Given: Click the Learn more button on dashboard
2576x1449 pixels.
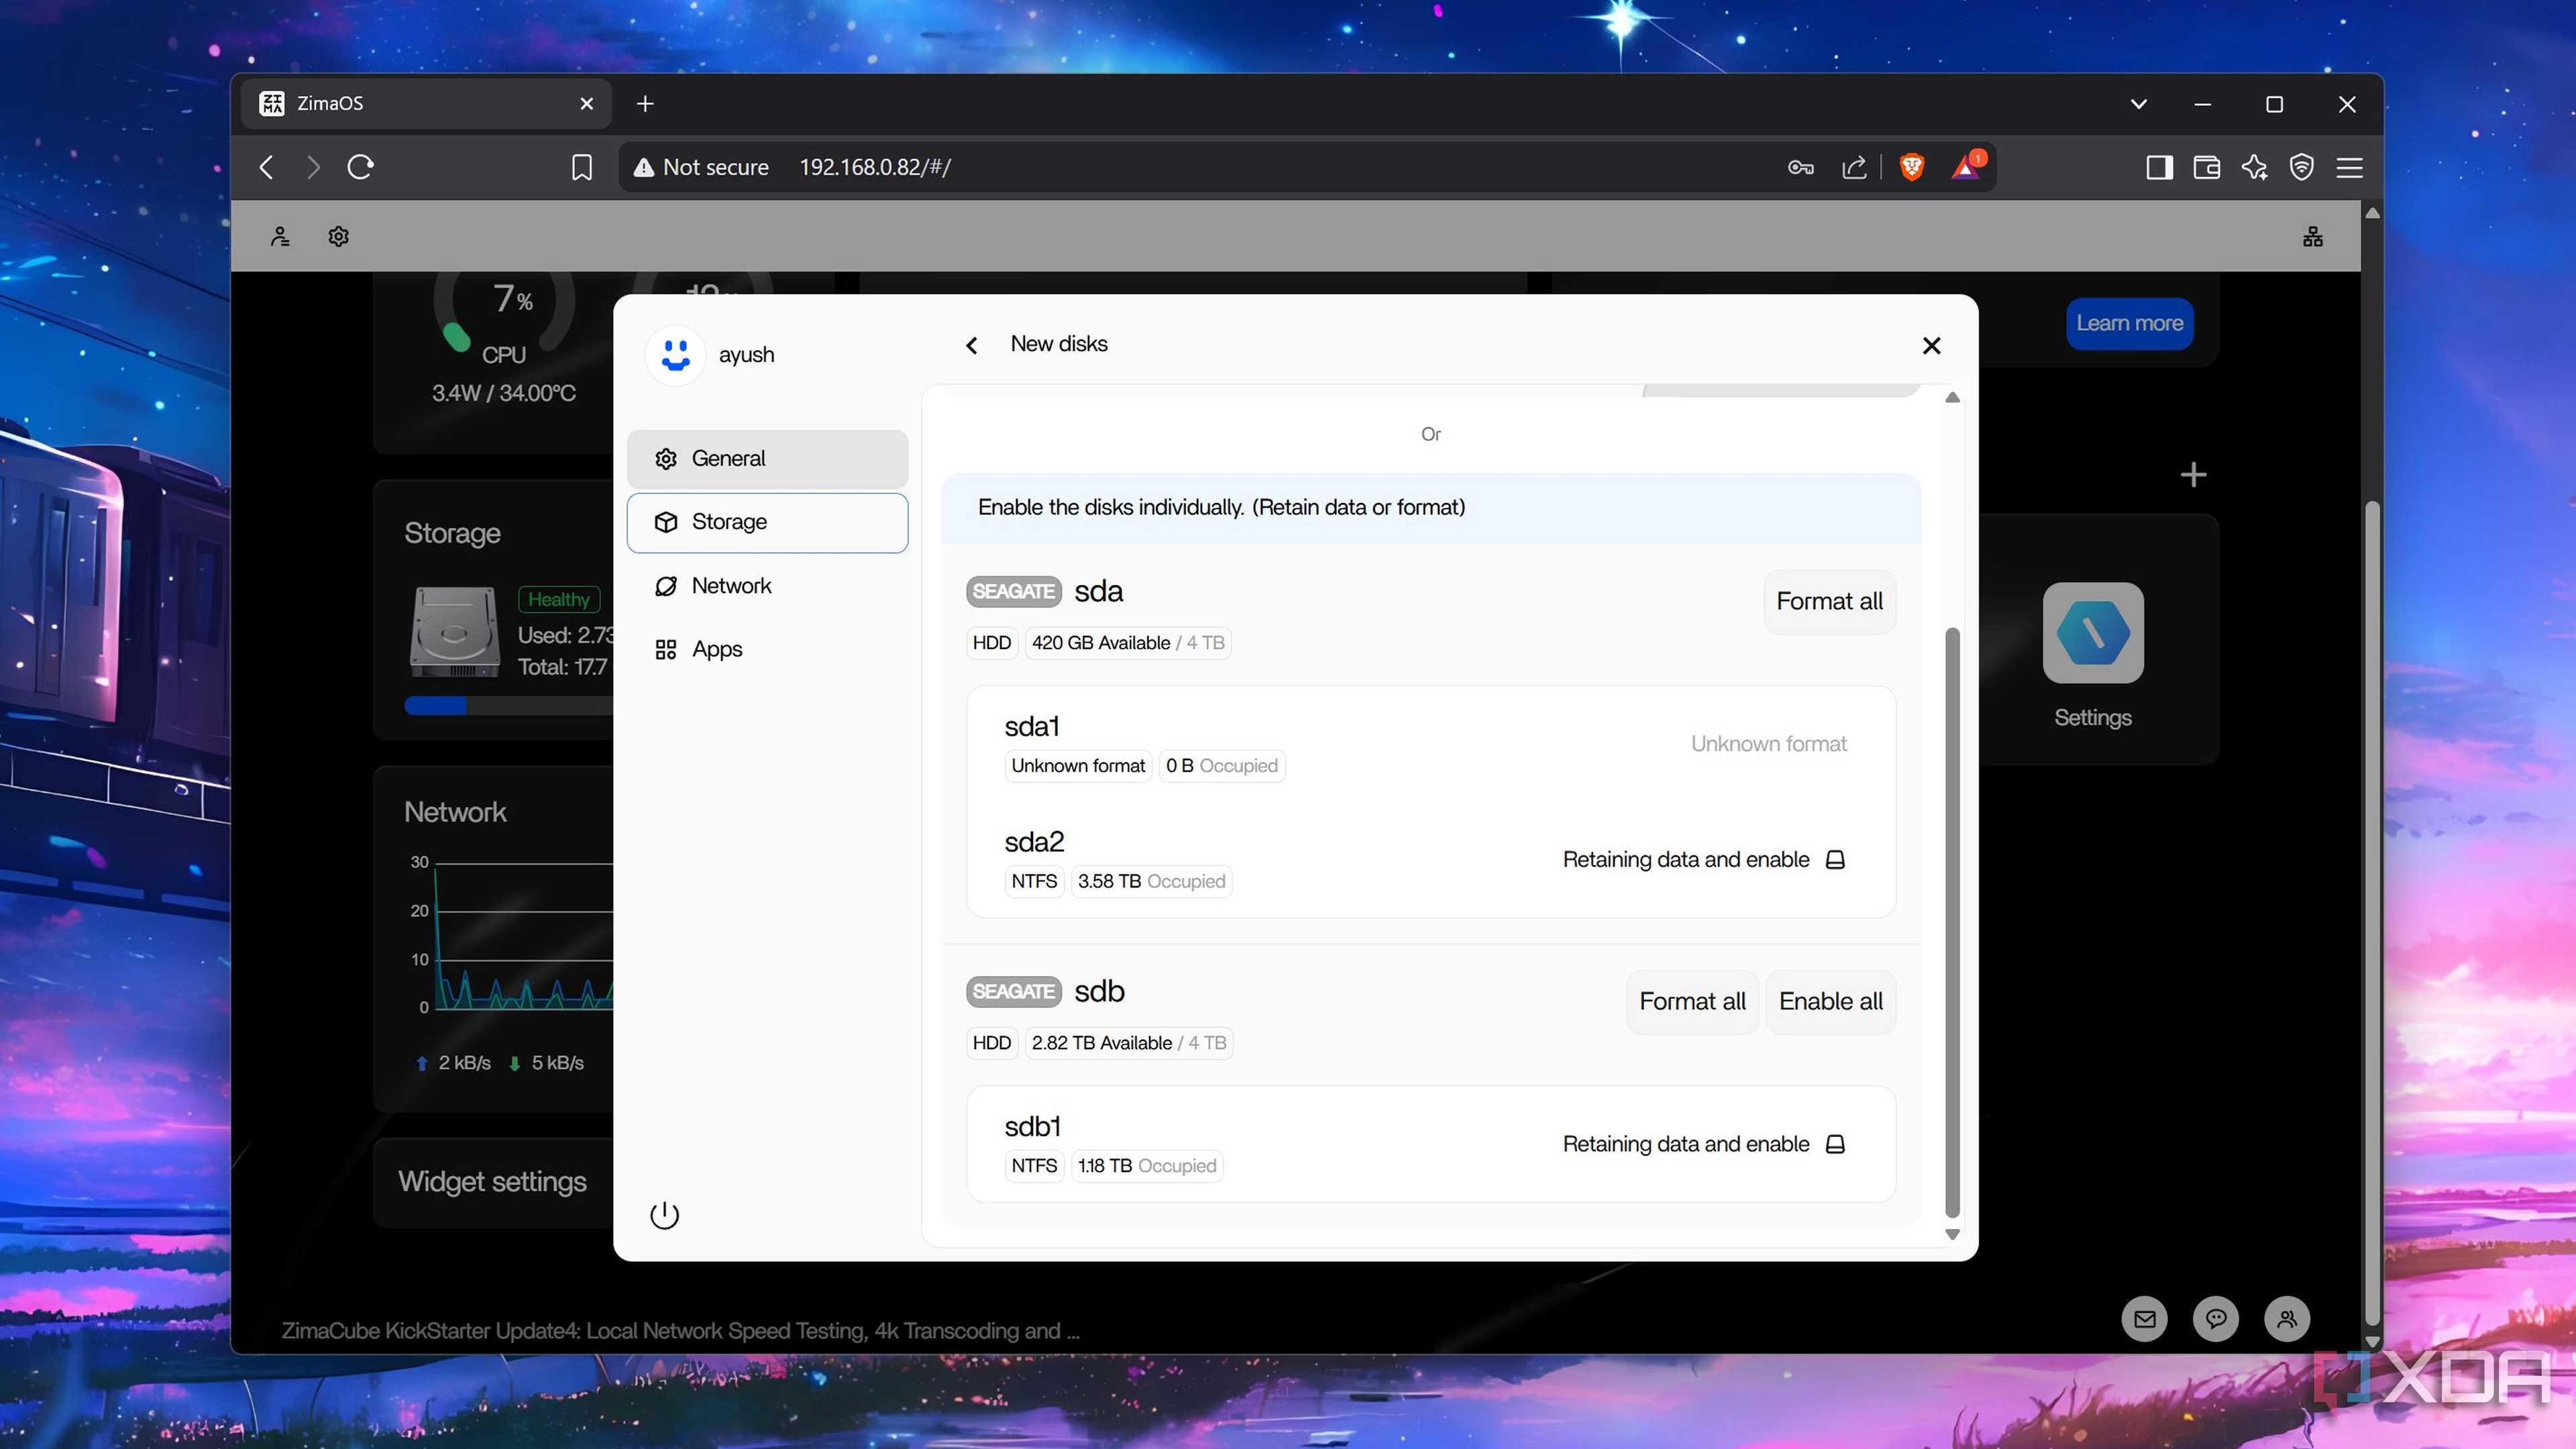Looking at the screenshot, I should pyautogui.click(x=2129, y=323).
